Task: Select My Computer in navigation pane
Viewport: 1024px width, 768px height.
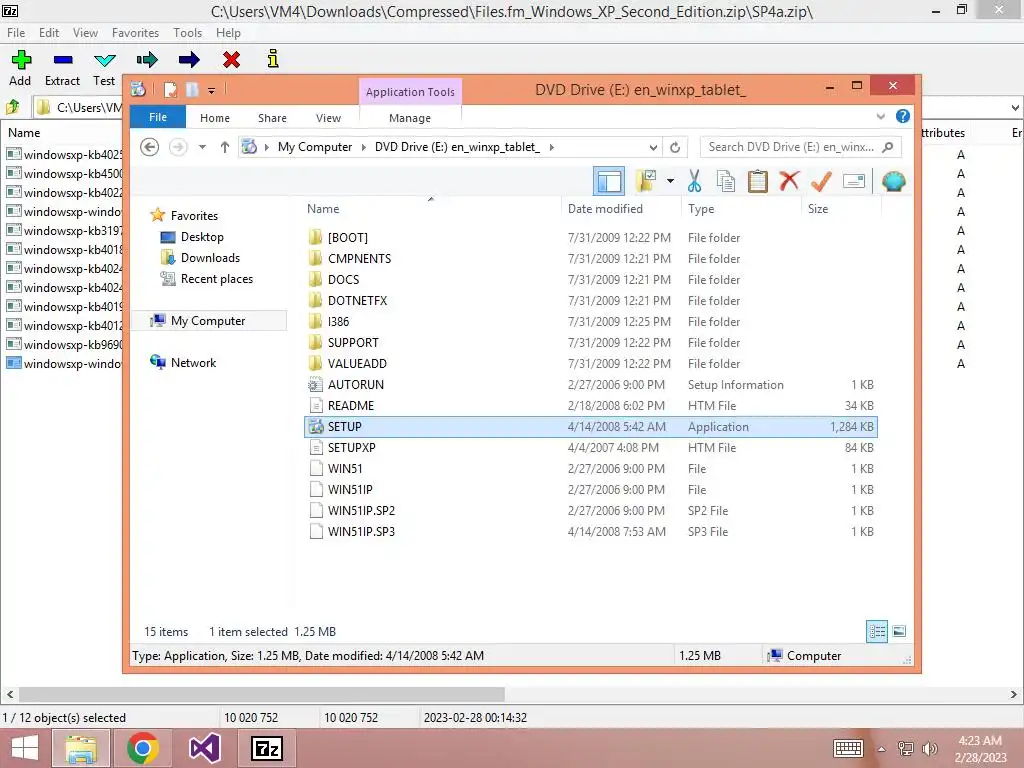Action: (x=208, y=321)
